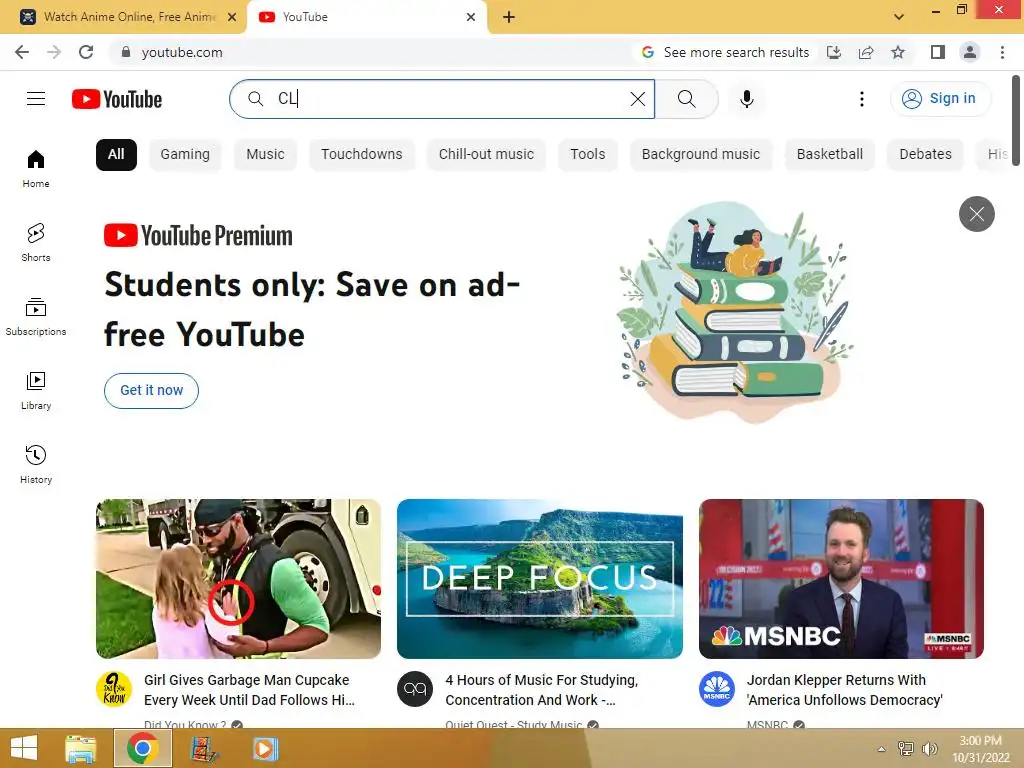Image resolution: width=1024 pixels, height=768 pixels.
Task: Reload the YouTube page
Action: (86, 52)
